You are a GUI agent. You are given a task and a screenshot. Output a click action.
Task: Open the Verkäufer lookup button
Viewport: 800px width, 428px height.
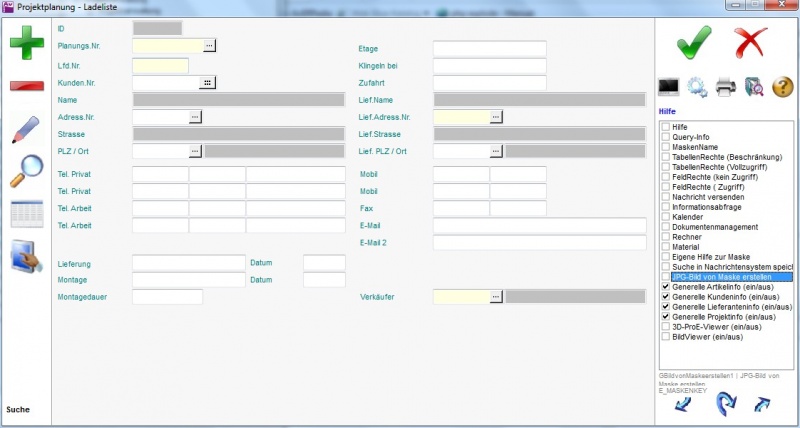(496, 297)
